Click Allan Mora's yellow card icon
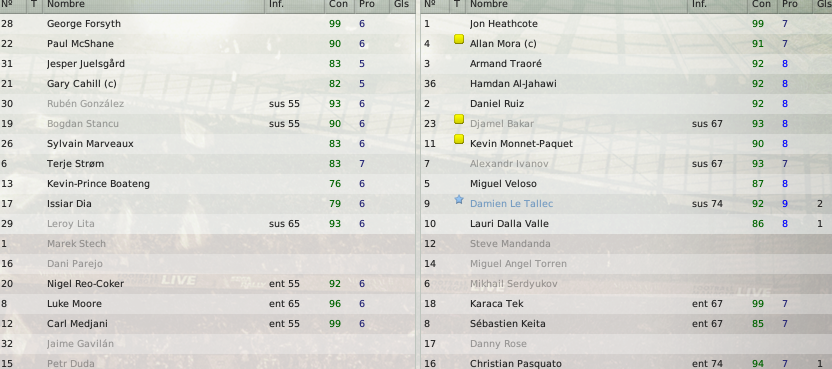 click(459, 39)
